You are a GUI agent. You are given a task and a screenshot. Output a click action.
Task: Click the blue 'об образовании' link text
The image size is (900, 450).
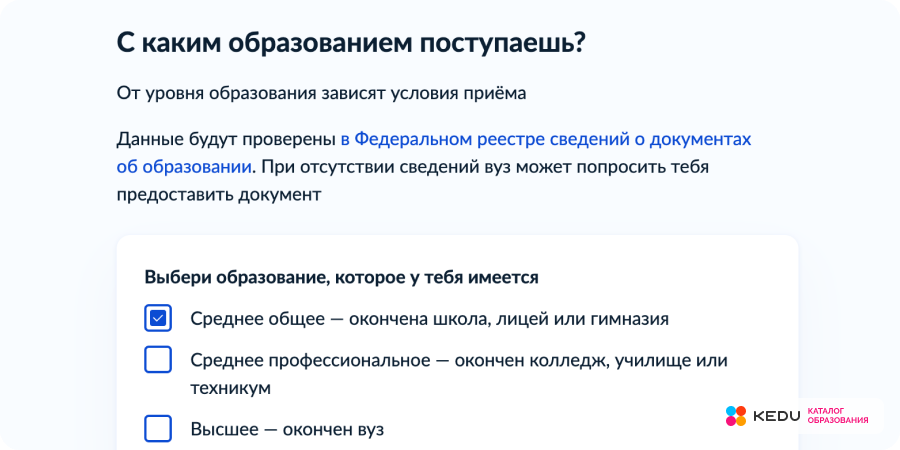tap(184, 166)
